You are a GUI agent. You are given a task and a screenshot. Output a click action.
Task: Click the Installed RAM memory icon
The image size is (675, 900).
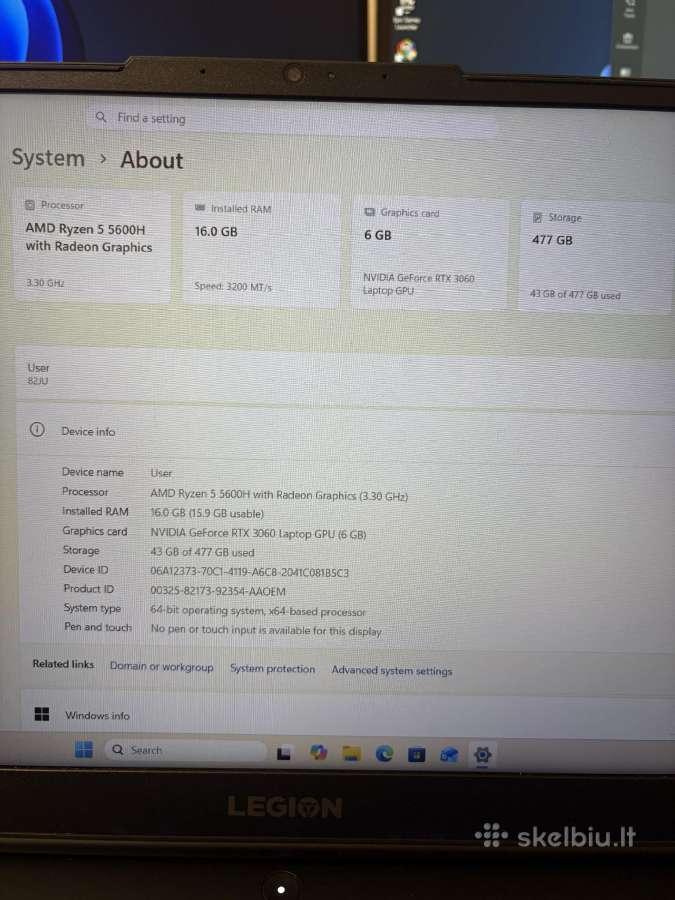pyautogui.click(x=200, y=208)
